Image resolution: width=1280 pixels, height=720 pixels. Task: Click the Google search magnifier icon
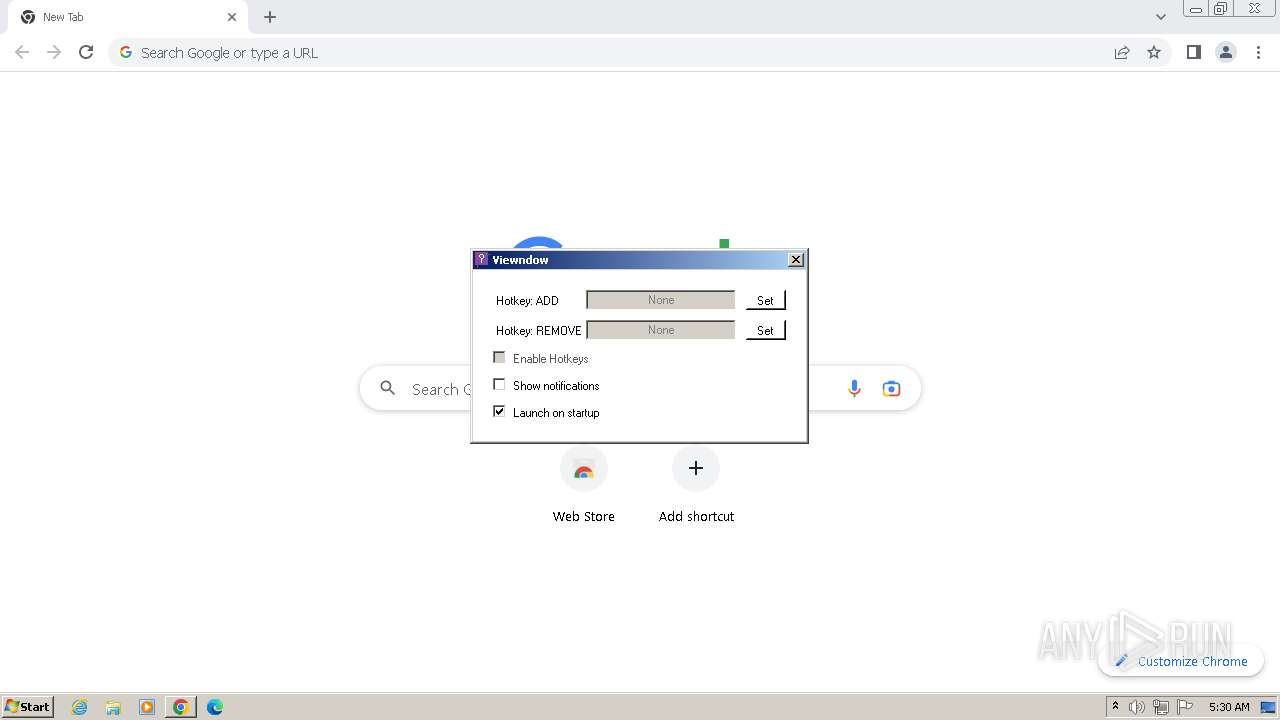388,389
